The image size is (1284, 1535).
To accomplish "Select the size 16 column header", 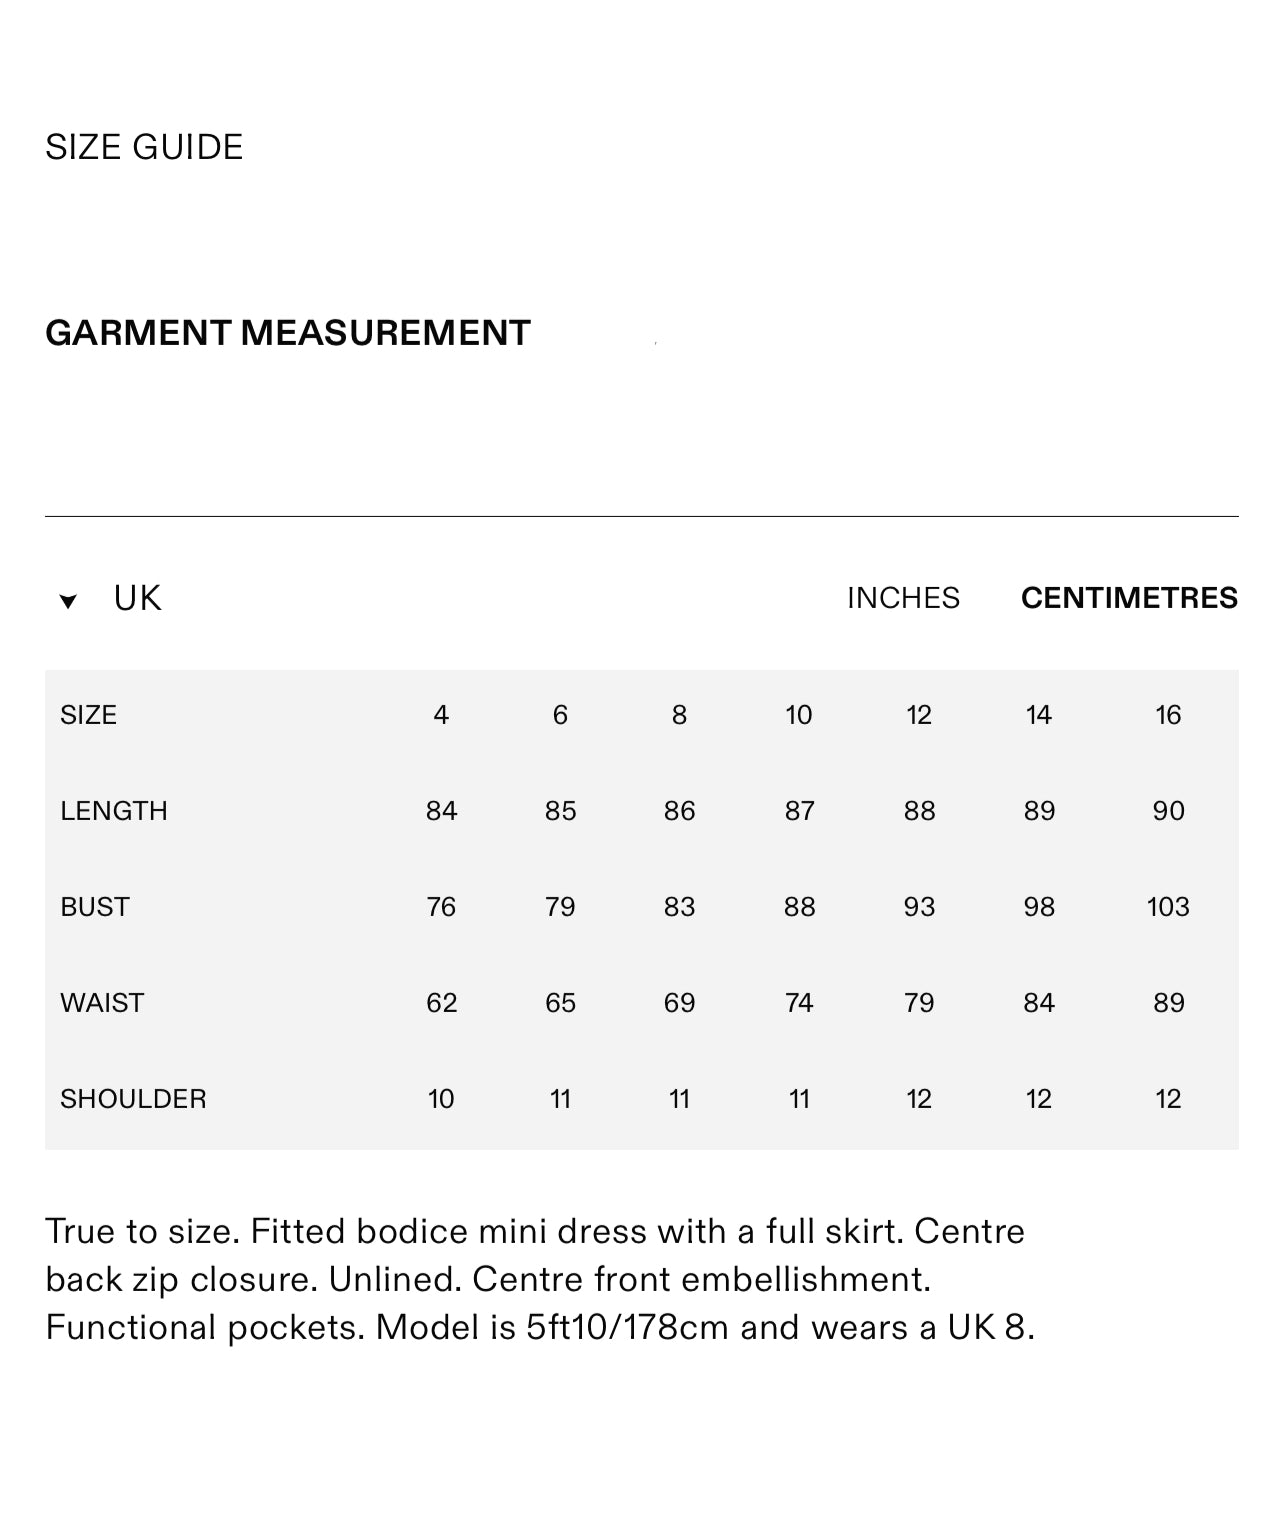I will coord(1167,715).
